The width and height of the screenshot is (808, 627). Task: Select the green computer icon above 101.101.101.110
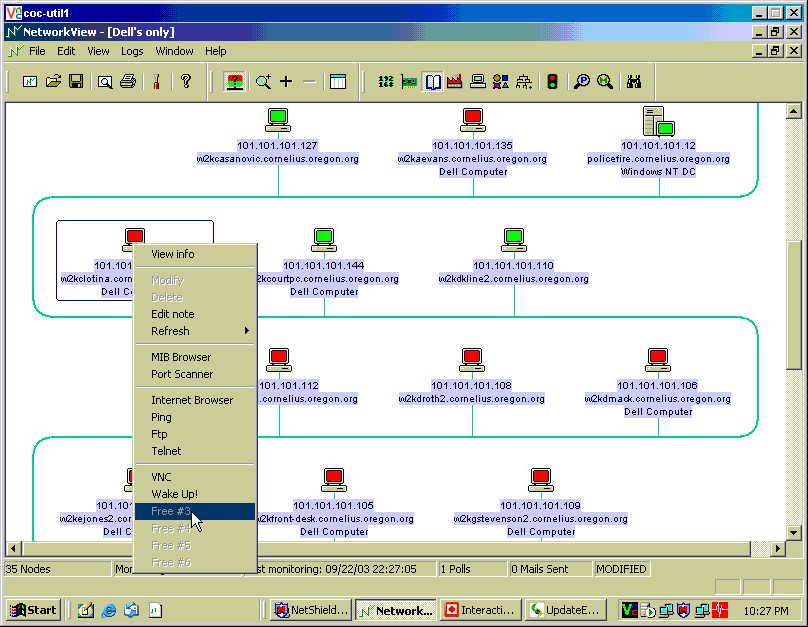pyautogui.click(x=514, y=240)
